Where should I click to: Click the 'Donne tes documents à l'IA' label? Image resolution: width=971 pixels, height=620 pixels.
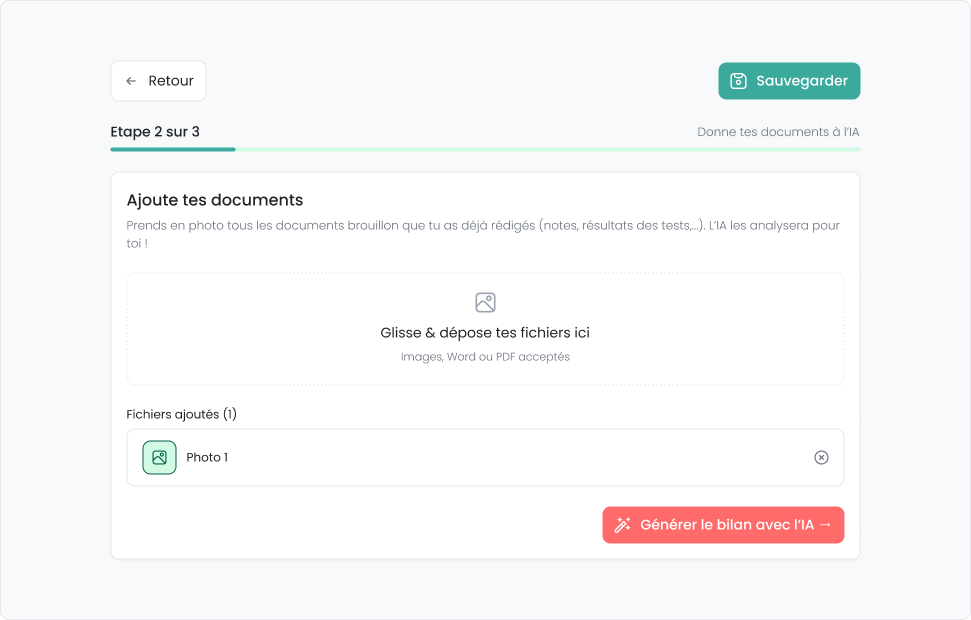pos(778,132)
